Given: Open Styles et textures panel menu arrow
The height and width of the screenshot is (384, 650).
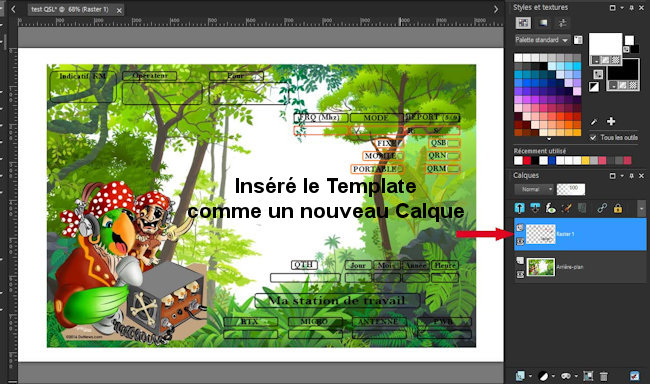Looking at the screenshot, I should pyautogui.click(x=622, y=7).
